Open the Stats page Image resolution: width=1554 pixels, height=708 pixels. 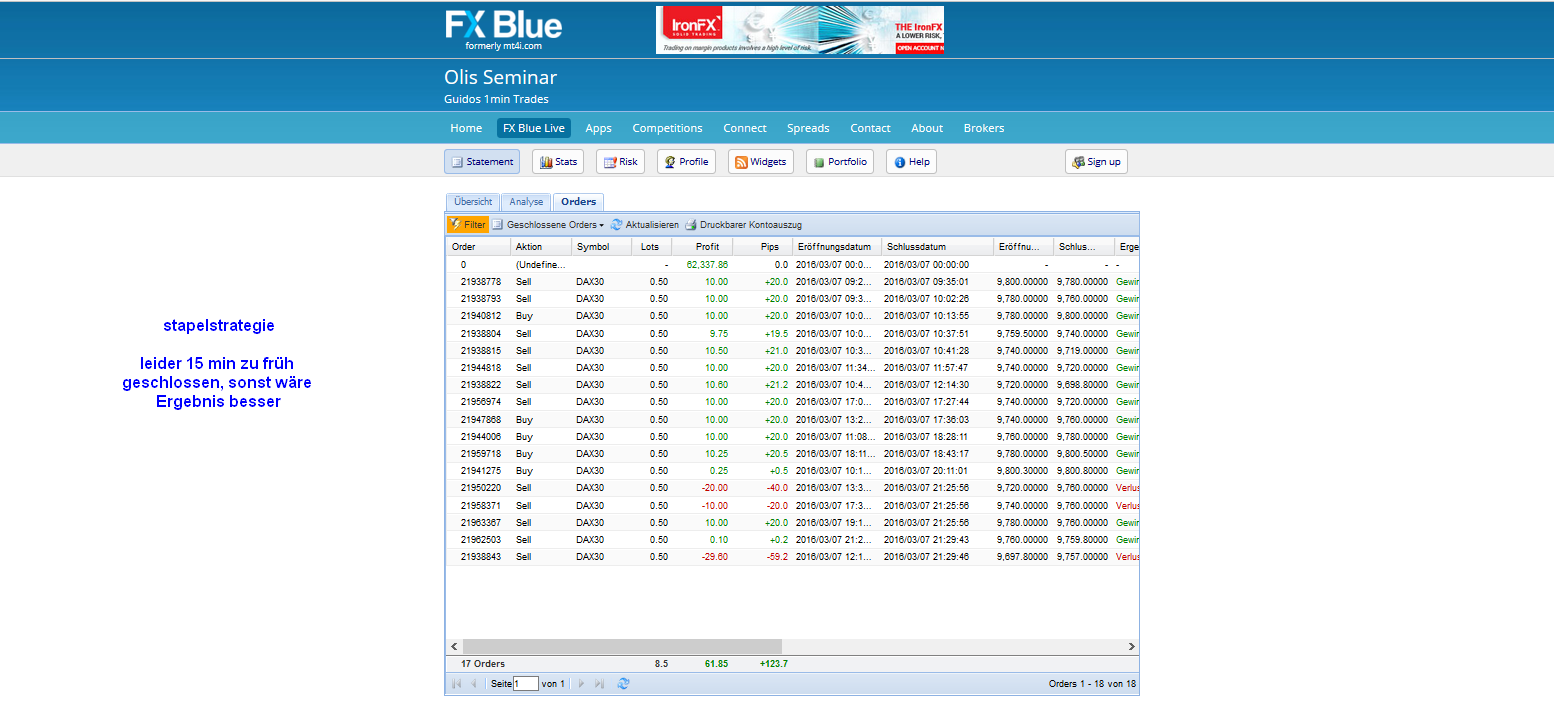click(558, 162)
